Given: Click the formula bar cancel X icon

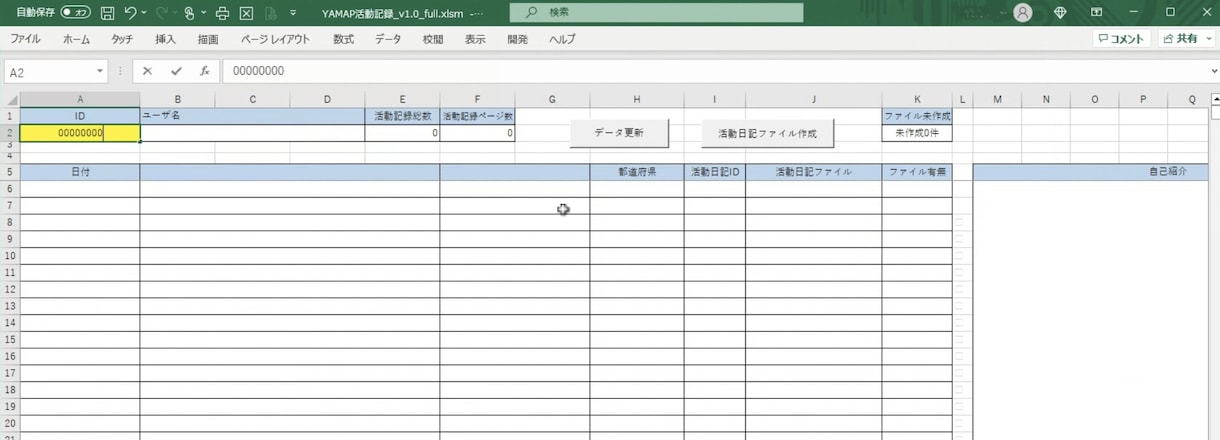Looking at the screenshot, I should coord(148,71).
